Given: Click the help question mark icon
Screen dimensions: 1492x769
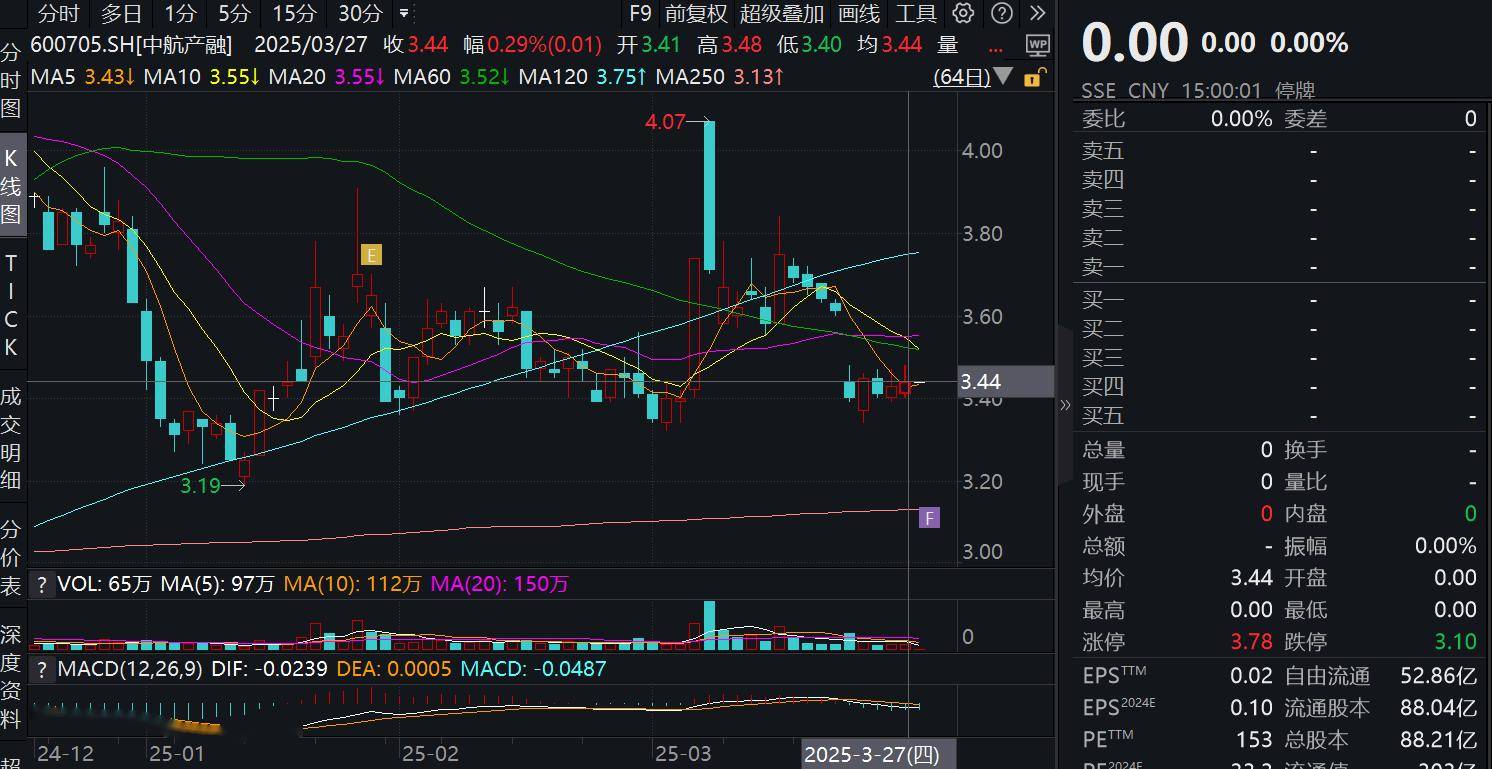Looking at the screenshot, I should pos(1001,14).
